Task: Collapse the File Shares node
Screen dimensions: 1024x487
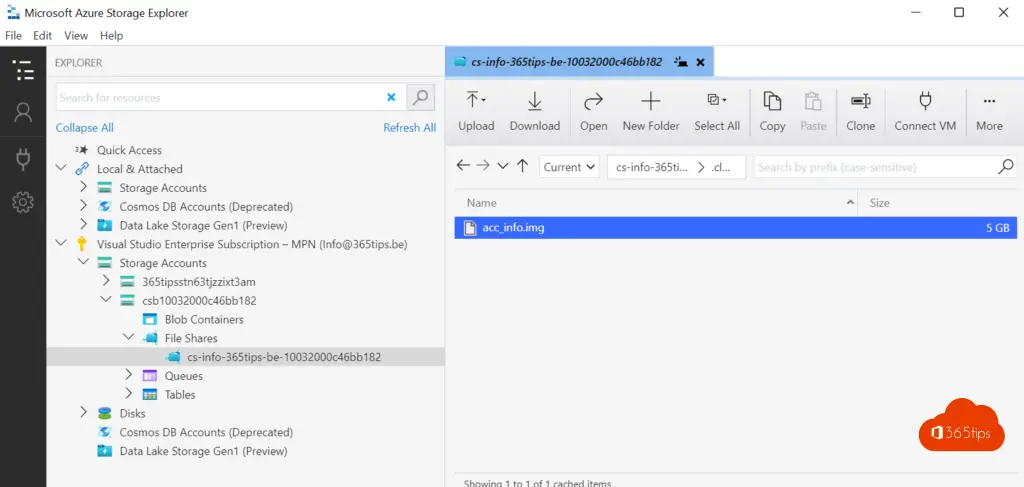Action: pyautogui.click(x=129, y=338)
